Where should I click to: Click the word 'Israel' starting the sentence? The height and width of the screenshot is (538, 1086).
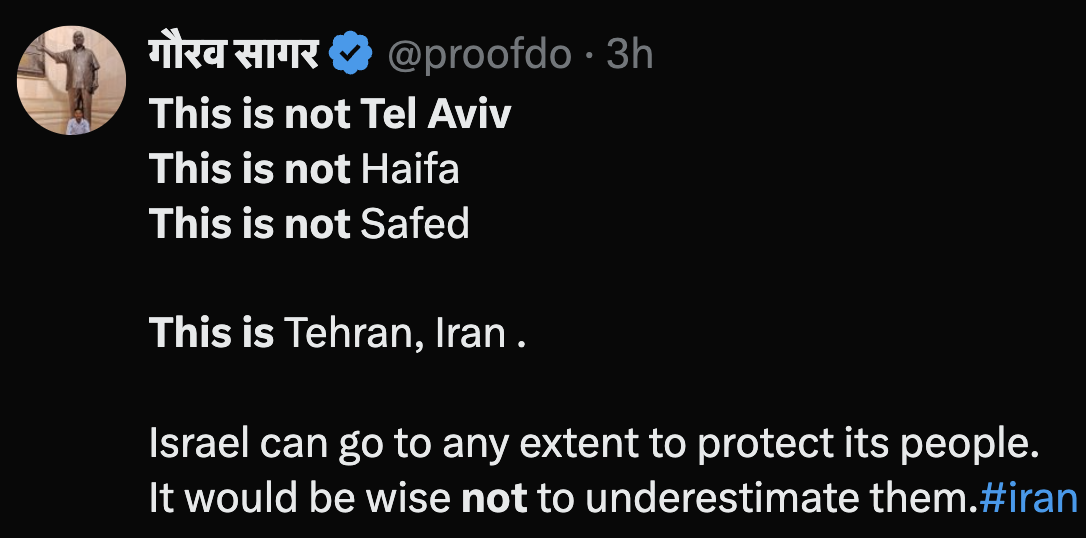198,444
